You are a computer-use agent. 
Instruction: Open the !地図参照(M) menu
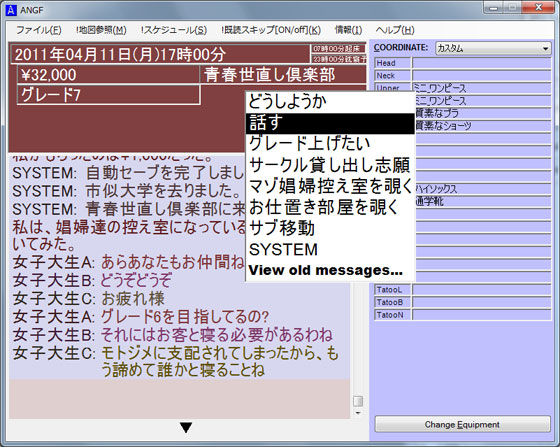pos(101,30)
